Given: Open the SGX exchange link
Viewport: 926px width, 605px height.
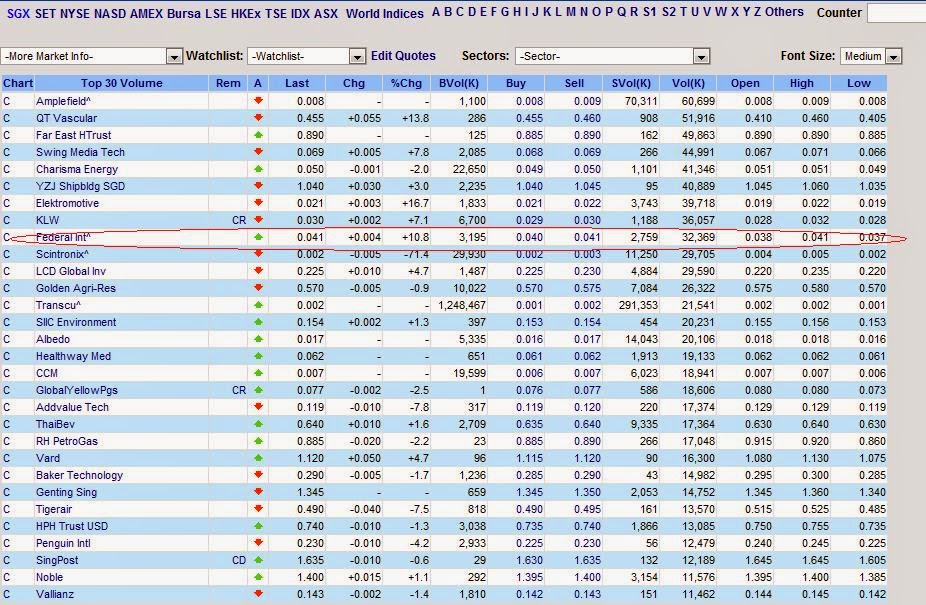Looking at the screenshot, I should pyautogui.click(x=18, y=13).
